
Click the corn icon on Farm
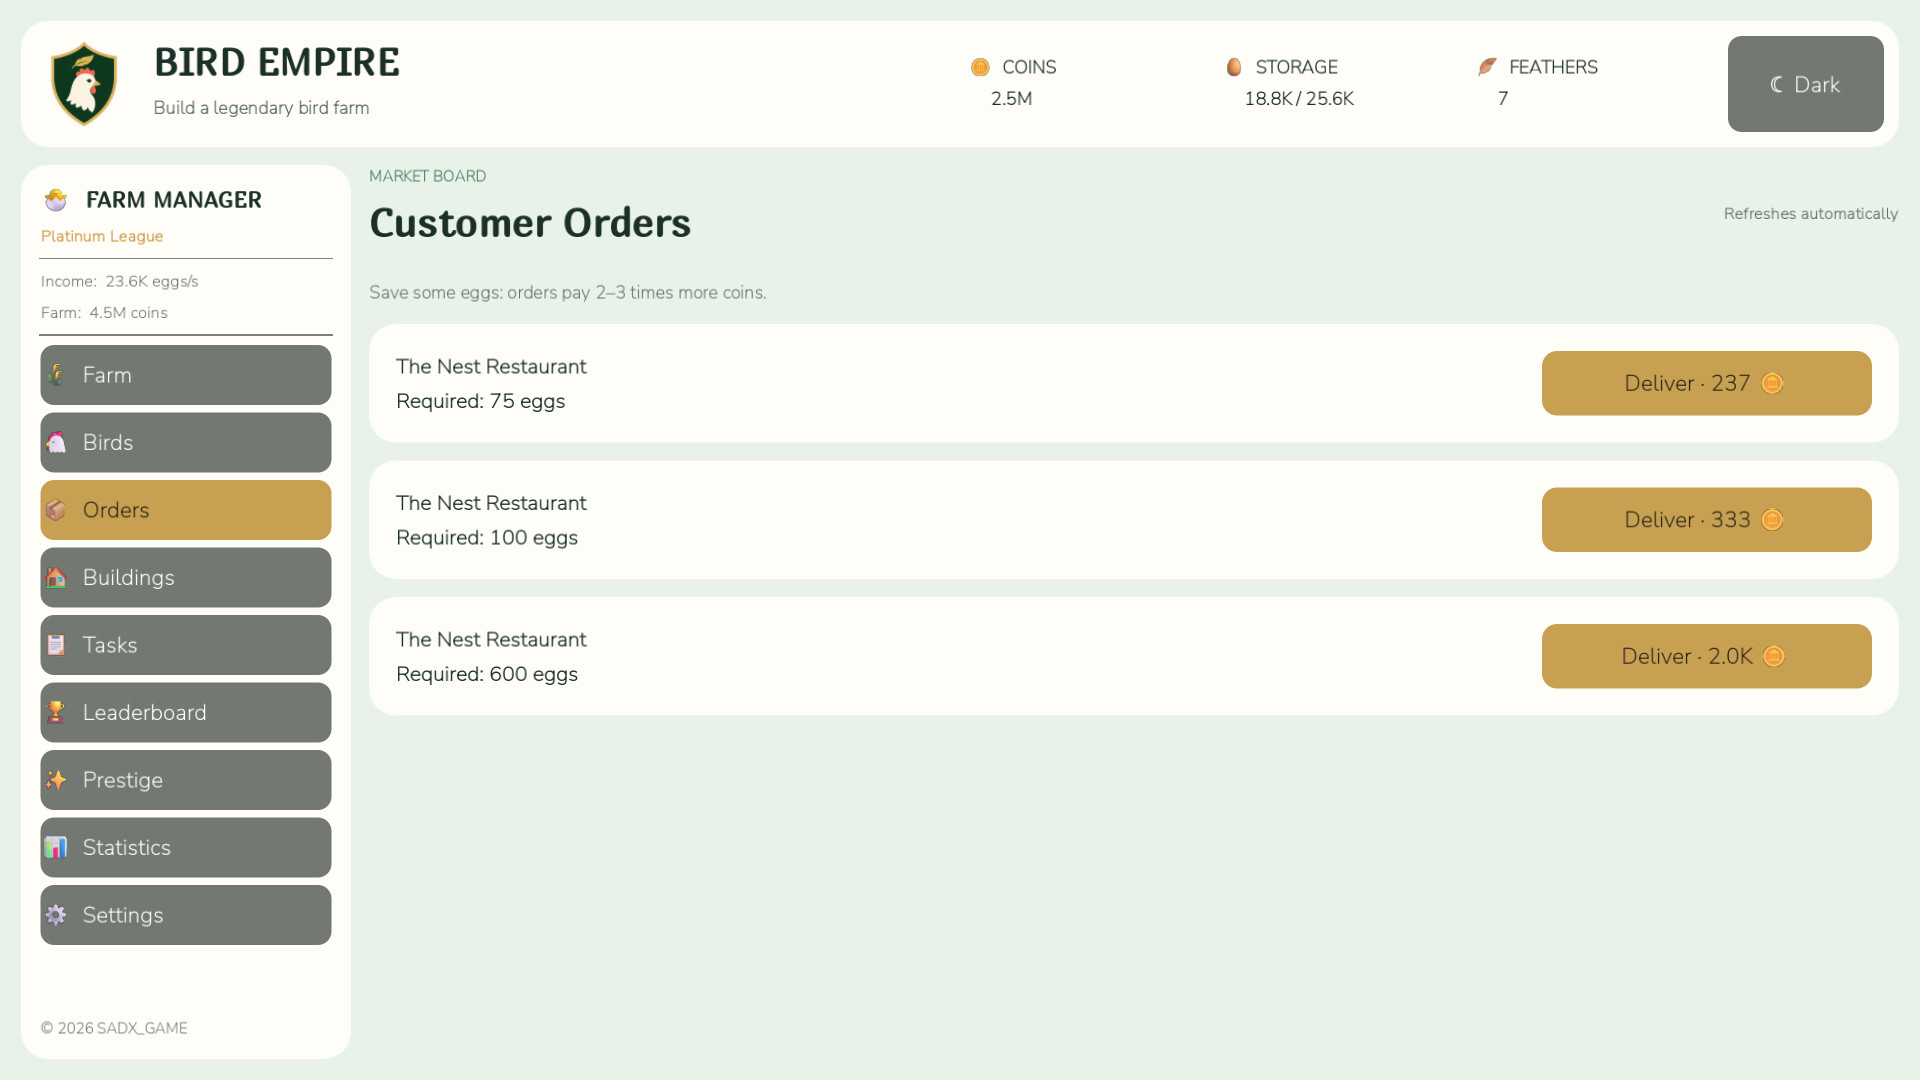pyautogui.click(x=56, y=375)
